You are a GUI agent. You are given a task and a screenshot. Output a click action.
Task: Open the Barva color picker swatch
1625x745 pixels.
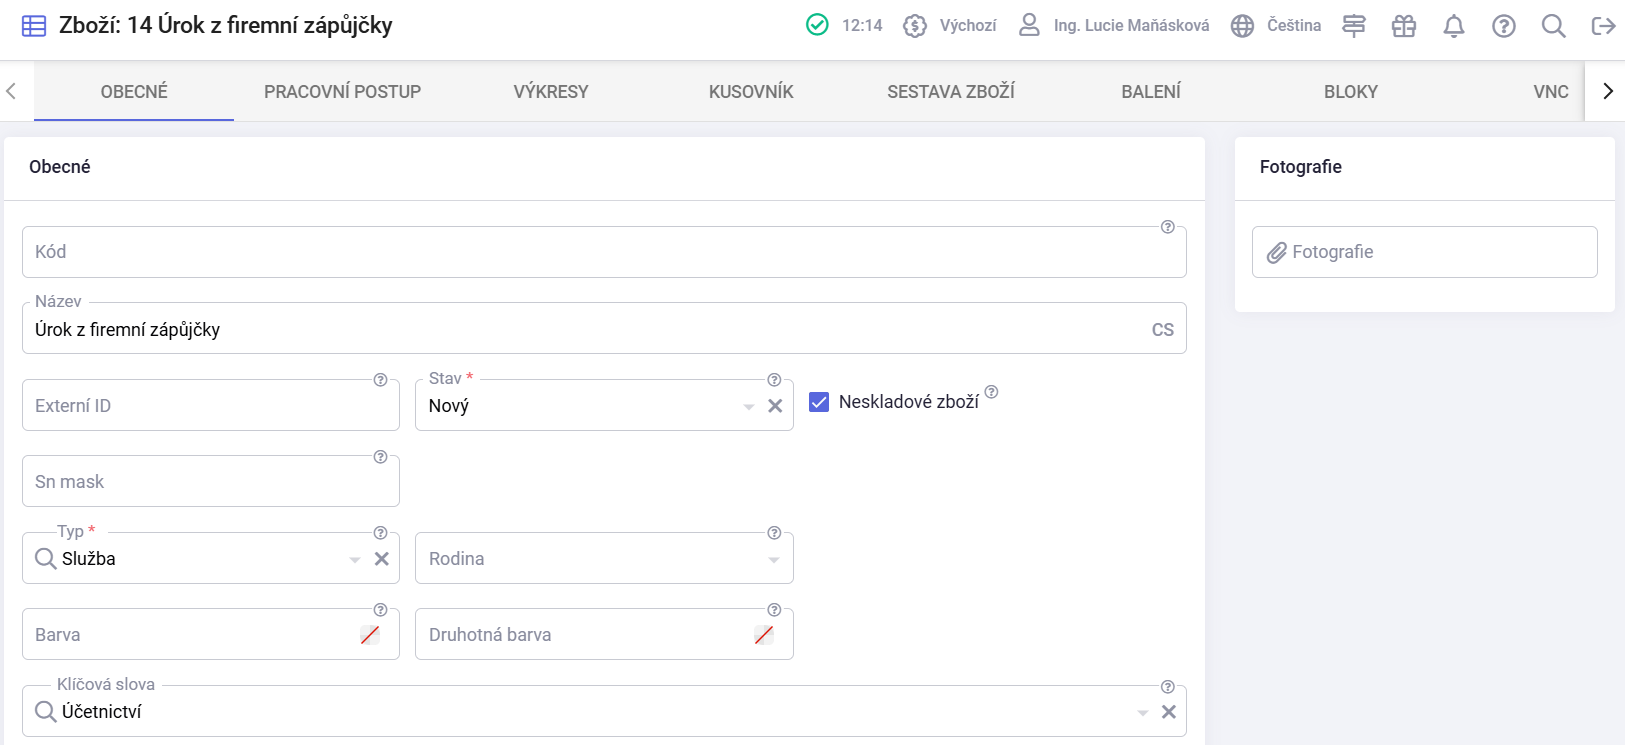tap(370, 635)
